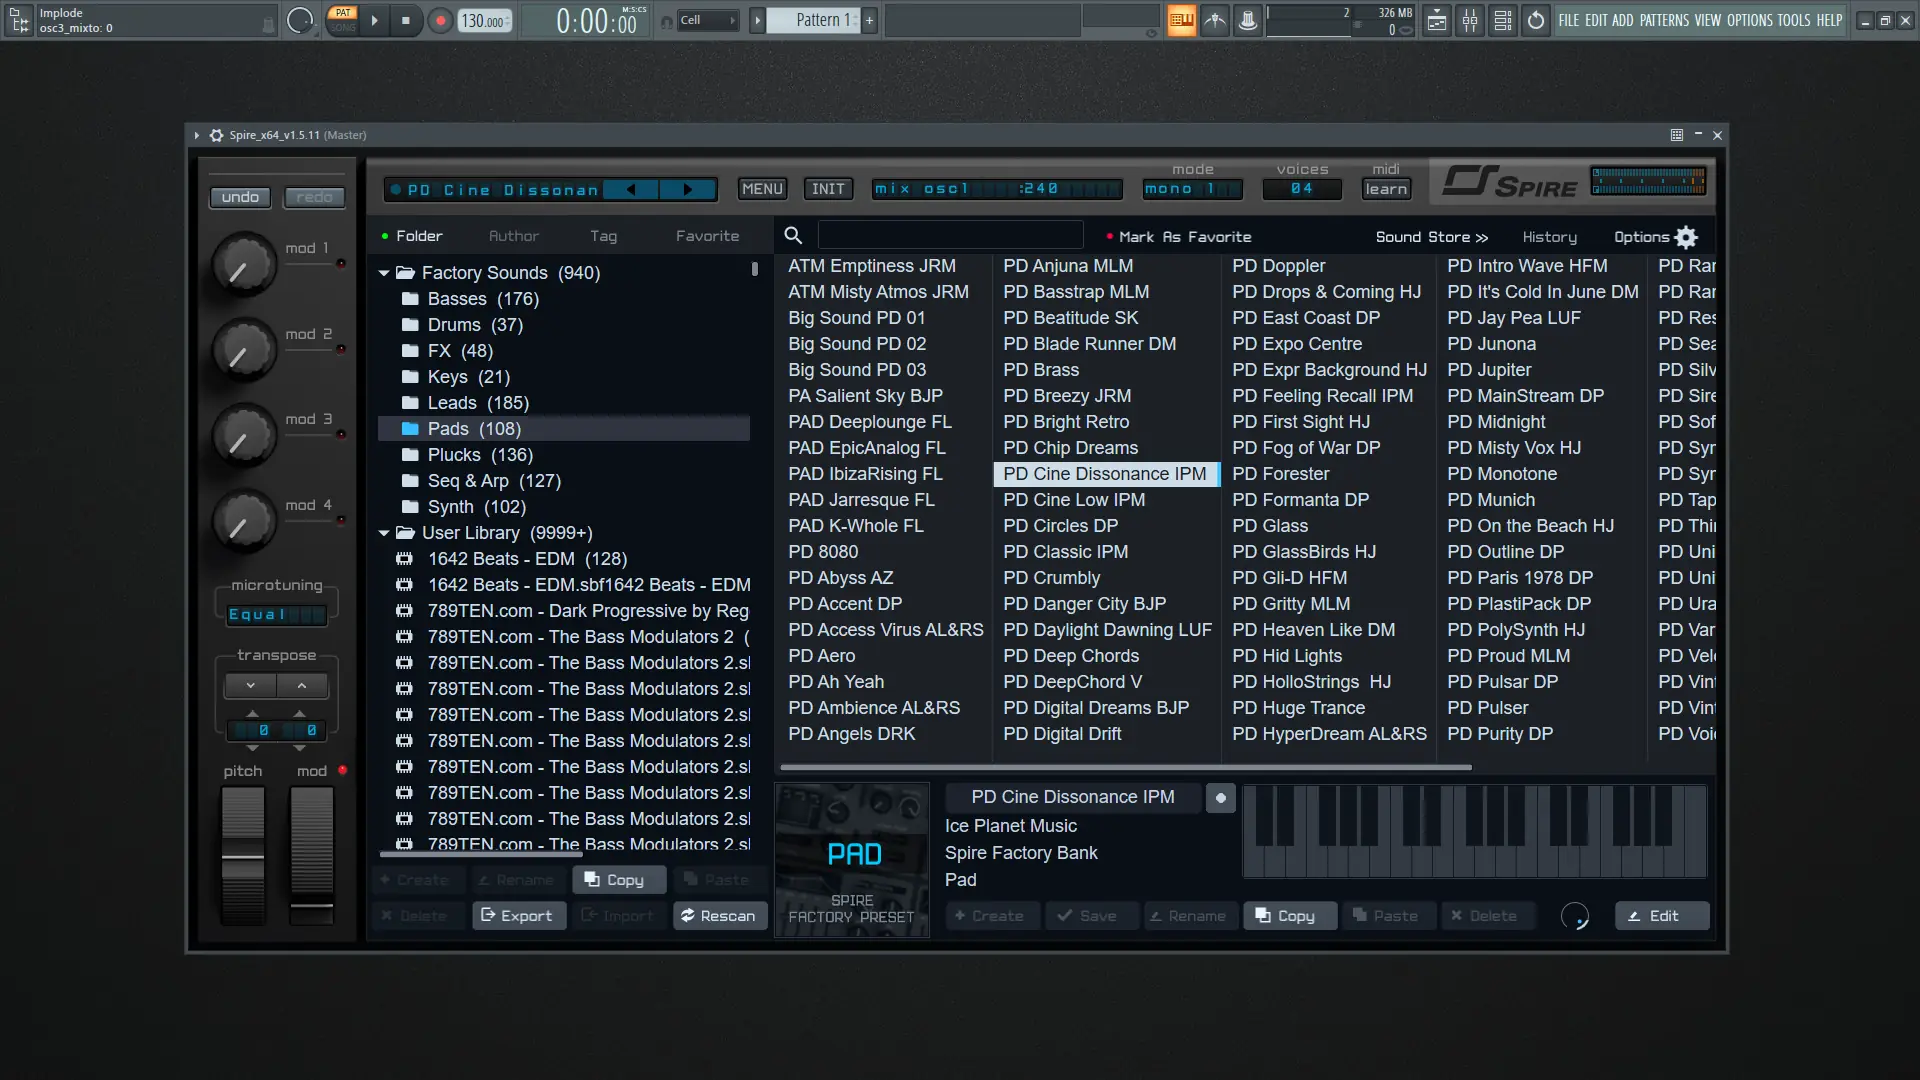Open the Cell snap dropdown
The width and height of the screenshot is (1920, 1080).
[x=708, y=20]
